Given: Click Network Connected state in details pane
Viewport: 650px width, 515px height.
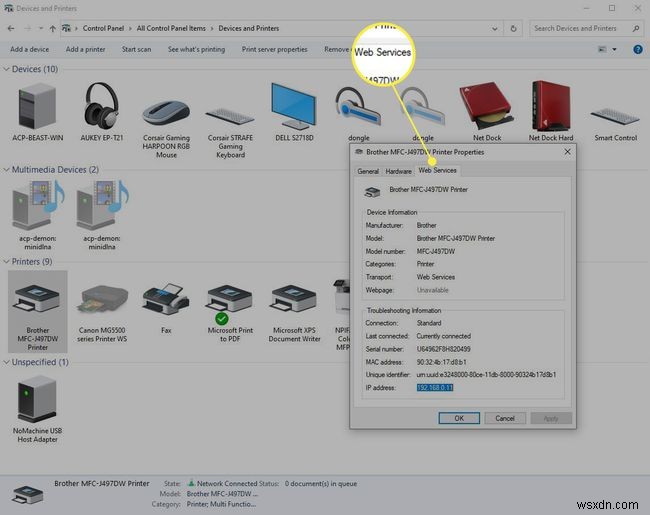Looking at the screenshot, I should tap(227, 483).
